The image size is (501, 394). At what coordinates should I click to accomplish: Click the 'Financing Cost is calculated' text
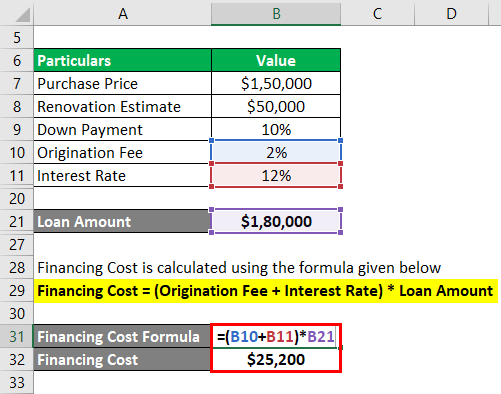239,268
